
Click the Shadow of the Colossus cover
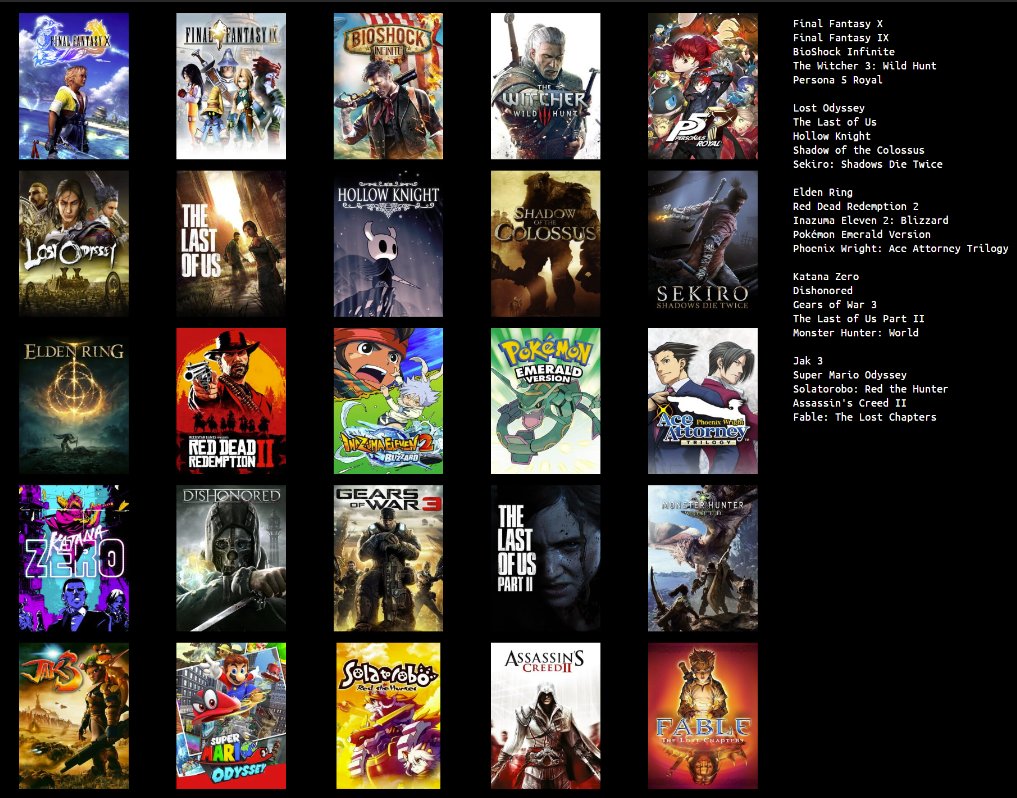pos(545,243)
